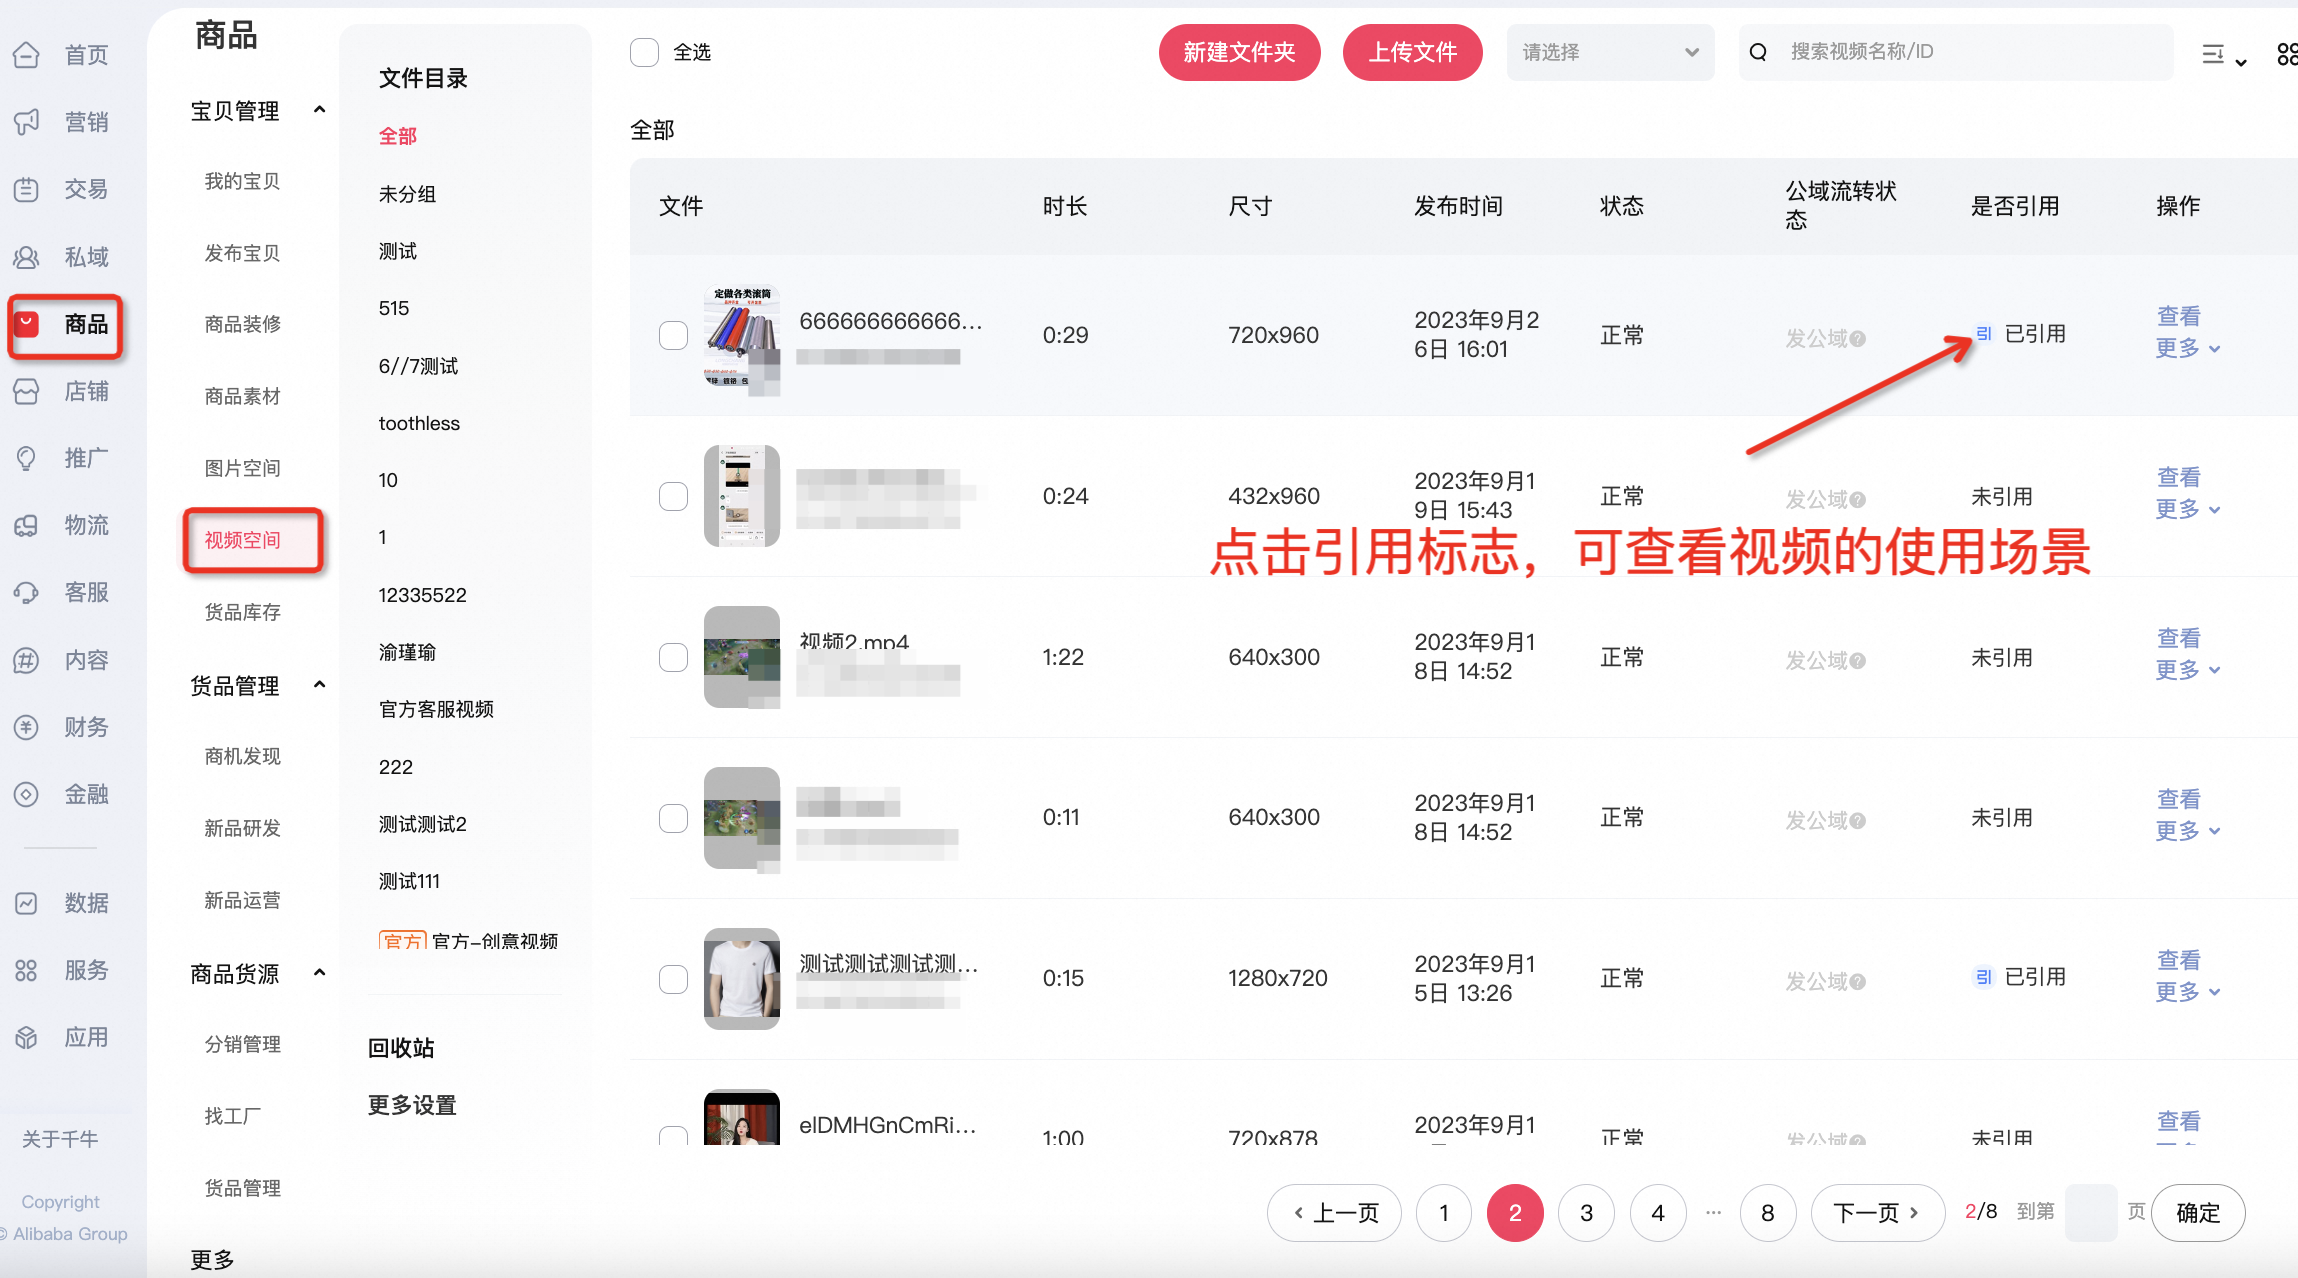Screen dimensions: 2298x1278
Task: Check the 432x960 video row checkbox
Action: tap(673, 496)
